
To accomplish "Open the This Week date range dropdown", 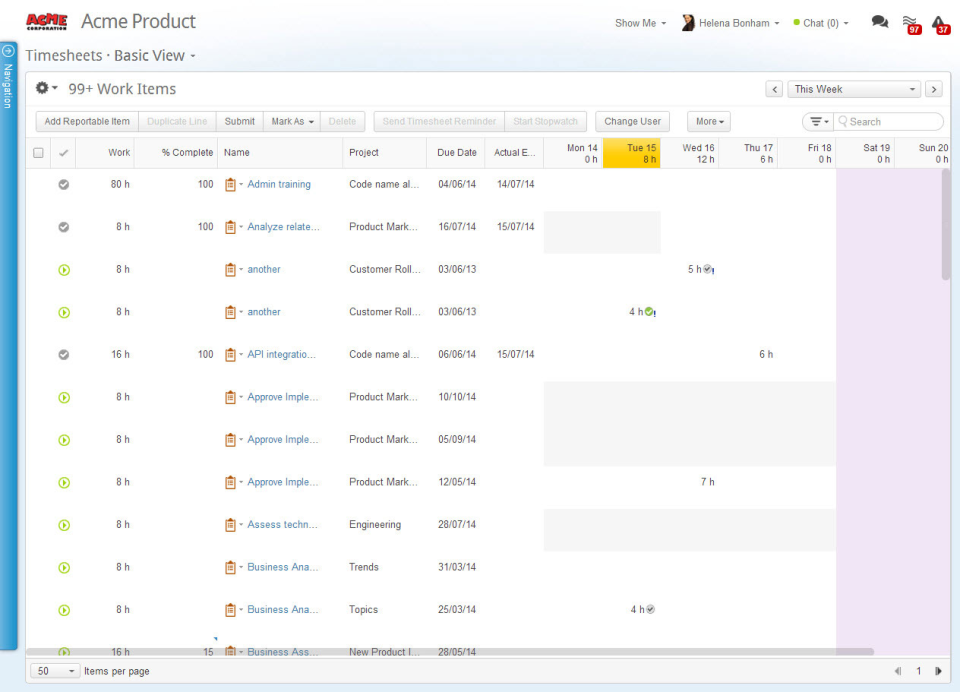I will pyautogui.click(x=854, y=89).
